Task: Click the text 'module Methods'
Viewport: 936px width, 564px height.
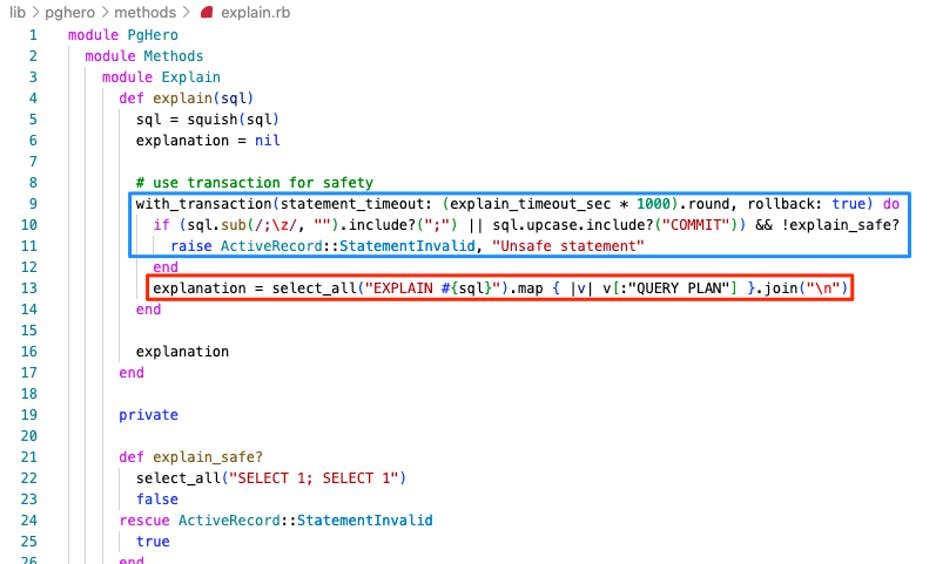Action: 144,56
